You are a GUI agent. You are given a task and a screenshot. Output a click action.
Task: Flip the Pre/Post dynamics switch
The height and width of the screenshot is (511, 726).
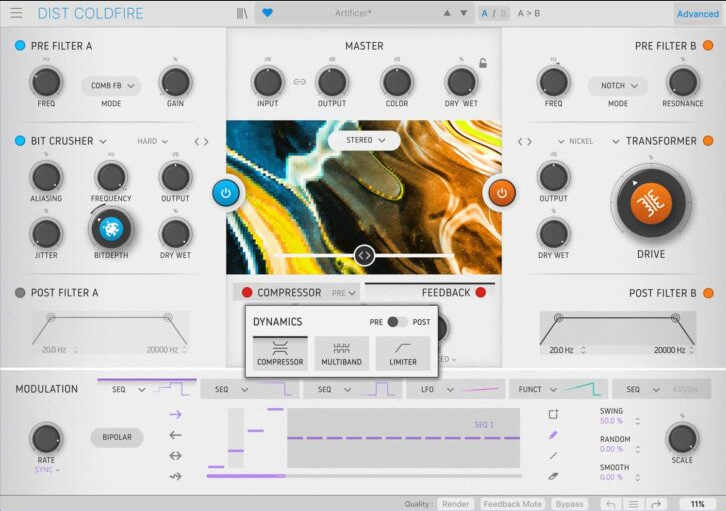tap(398, 322)
